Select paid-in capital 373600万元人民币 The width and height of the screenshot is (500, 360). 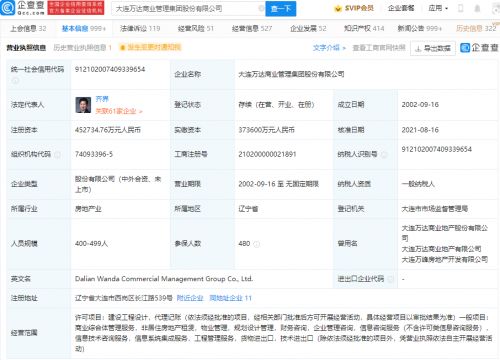point(266,130)
